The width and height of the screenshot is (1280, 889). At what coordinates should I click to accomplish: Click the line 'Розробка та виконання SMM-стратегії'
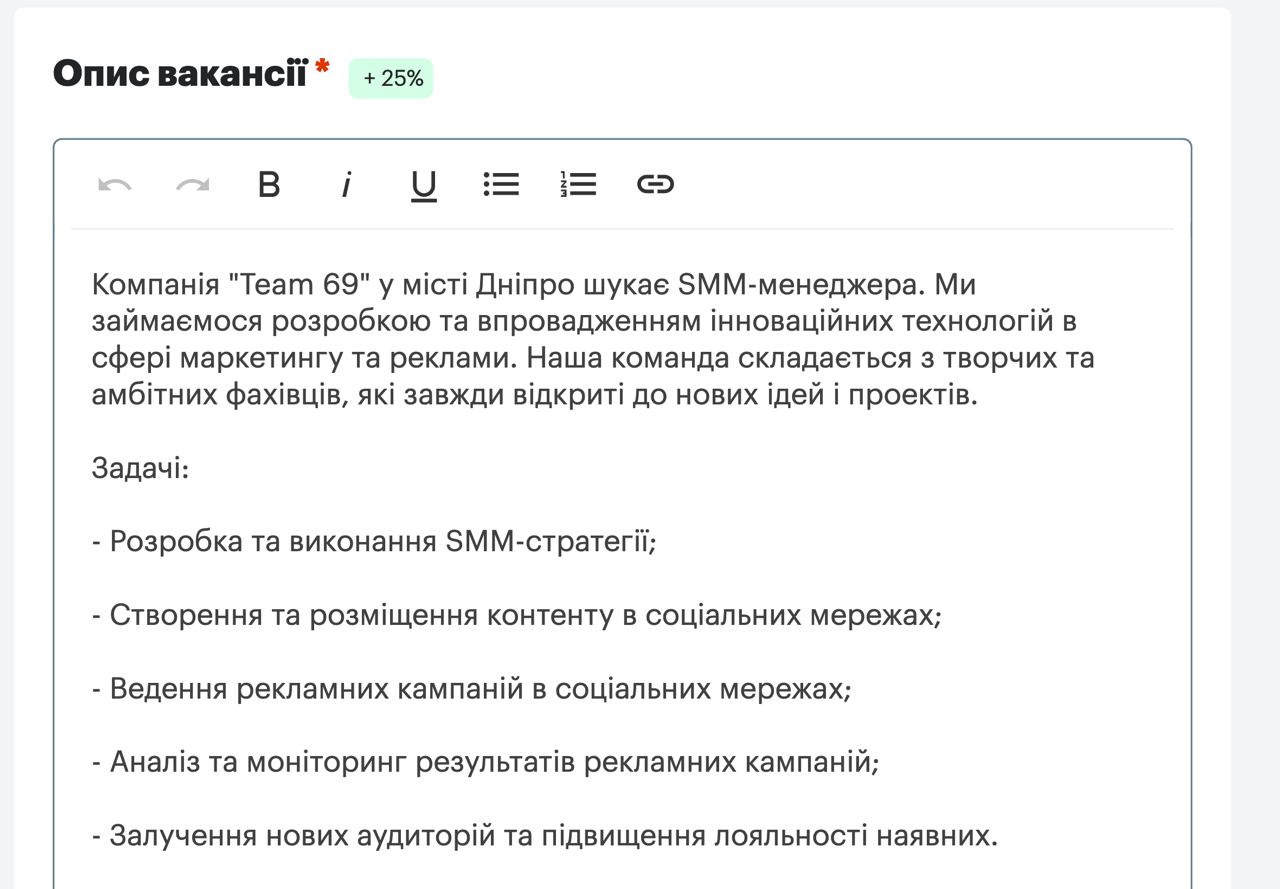pos(374,542)
